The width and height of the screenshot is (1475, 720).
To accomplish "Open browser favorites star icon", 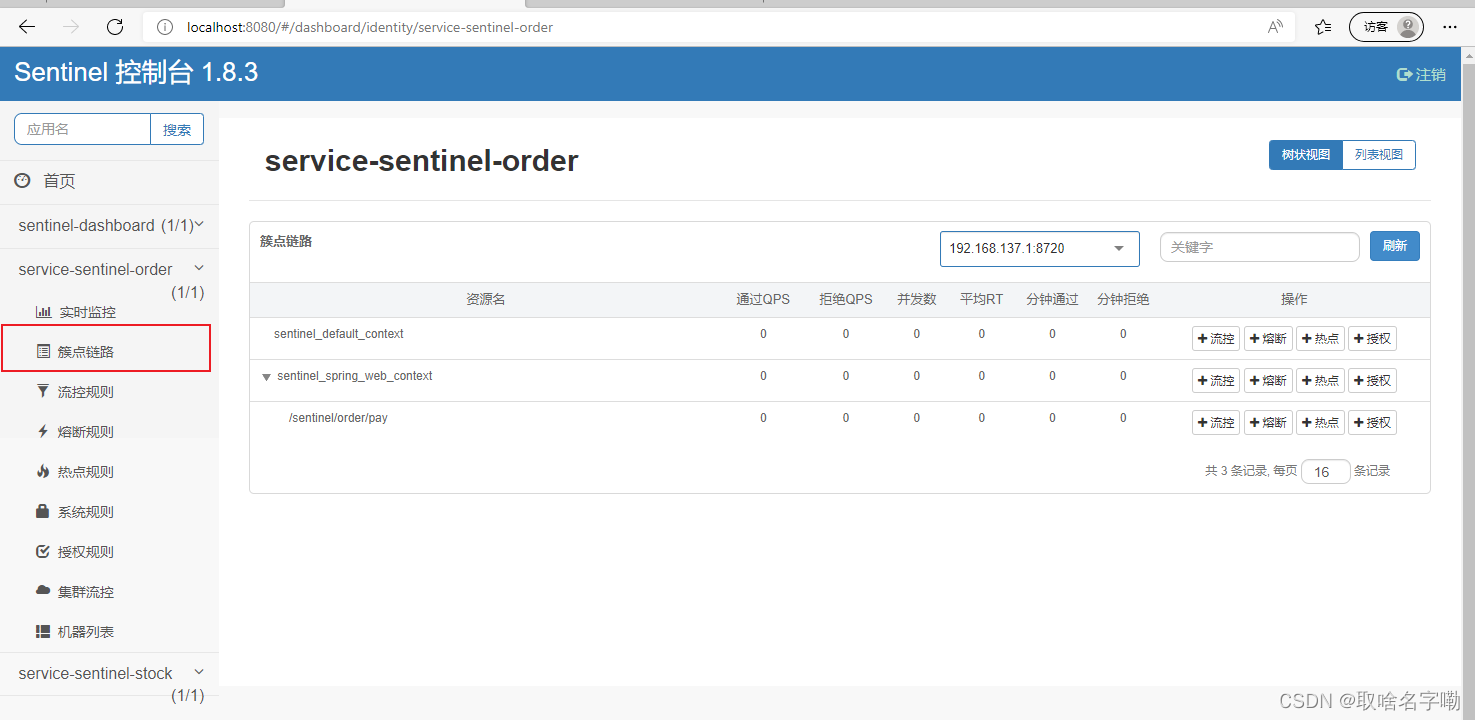I will [x=1323, y=27].
